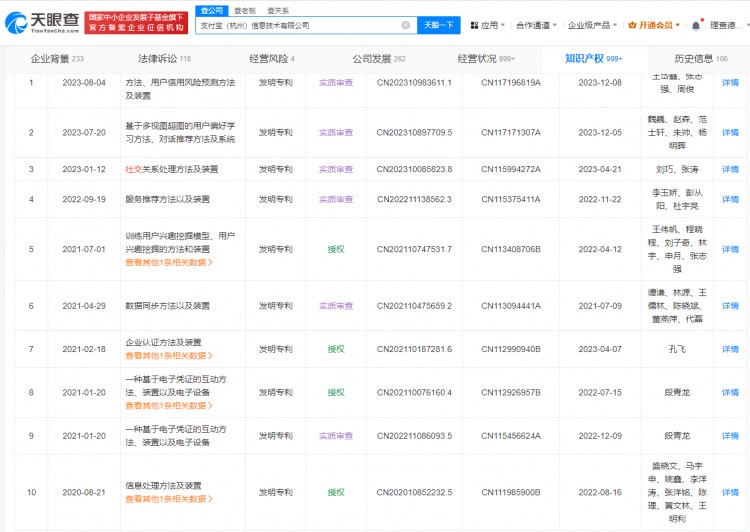The width and height of the screenshot is (750, 532).
Task: Click patent title 服务推荐方法以及装置
Action: (167, 200)
